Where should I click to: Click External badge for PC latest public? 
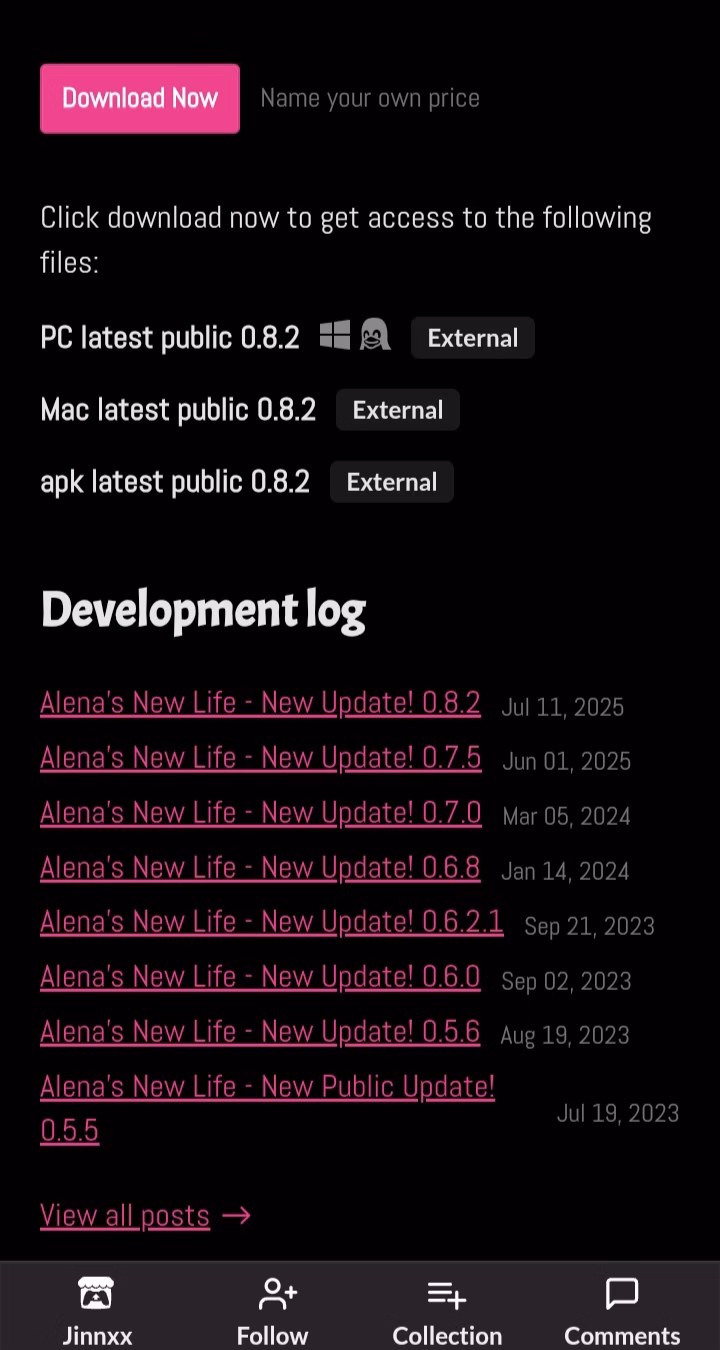tap(472, 338)
